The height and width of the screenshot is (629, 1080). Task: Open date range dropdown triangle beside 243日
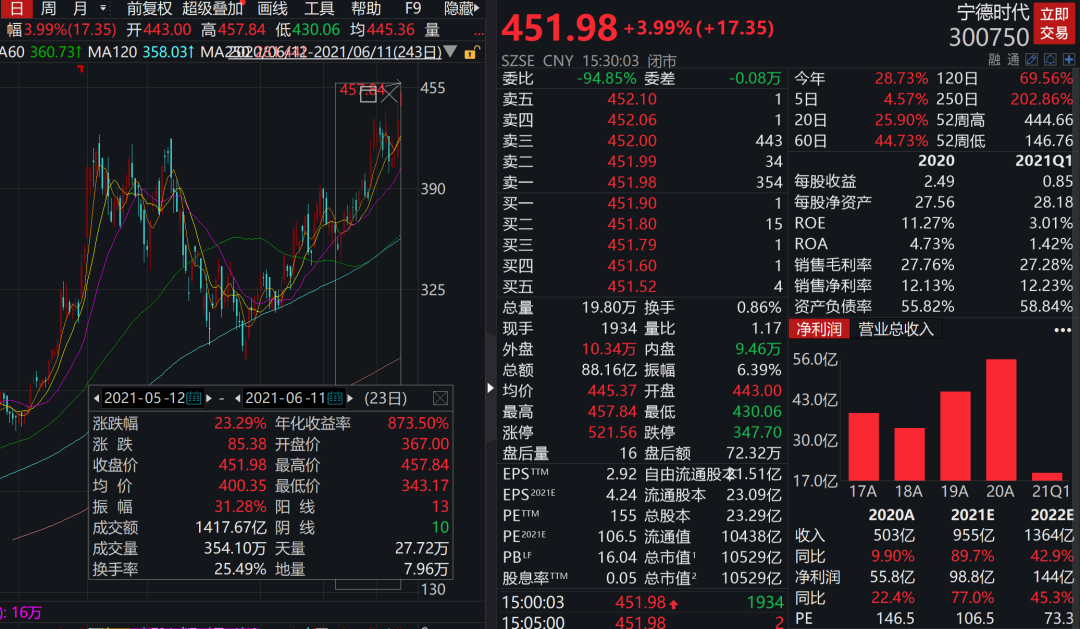[450, 52]
